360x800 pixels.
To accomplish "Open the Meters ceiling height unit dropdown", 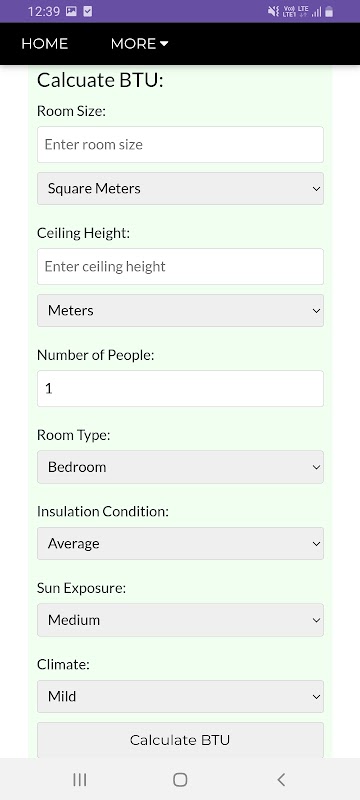I will click(180, 310).
